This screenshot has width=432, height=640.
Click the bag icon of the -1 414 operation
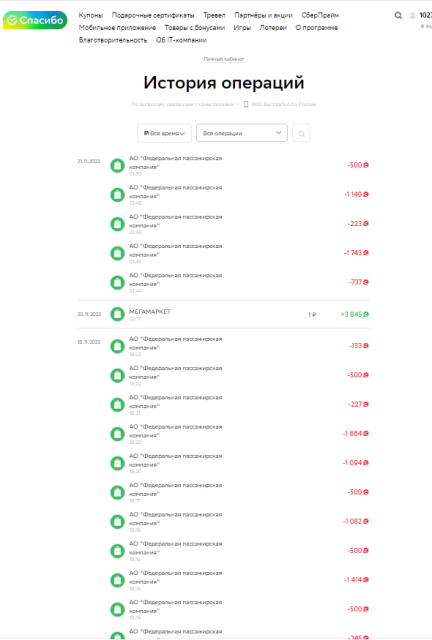click(118, 580)
